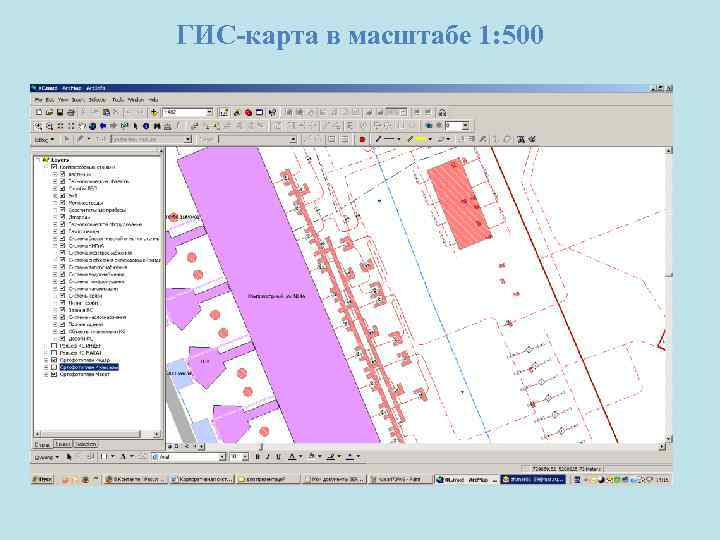Click the red hatched building polygon on the map
Screen dimensions: 720x540
460,204
